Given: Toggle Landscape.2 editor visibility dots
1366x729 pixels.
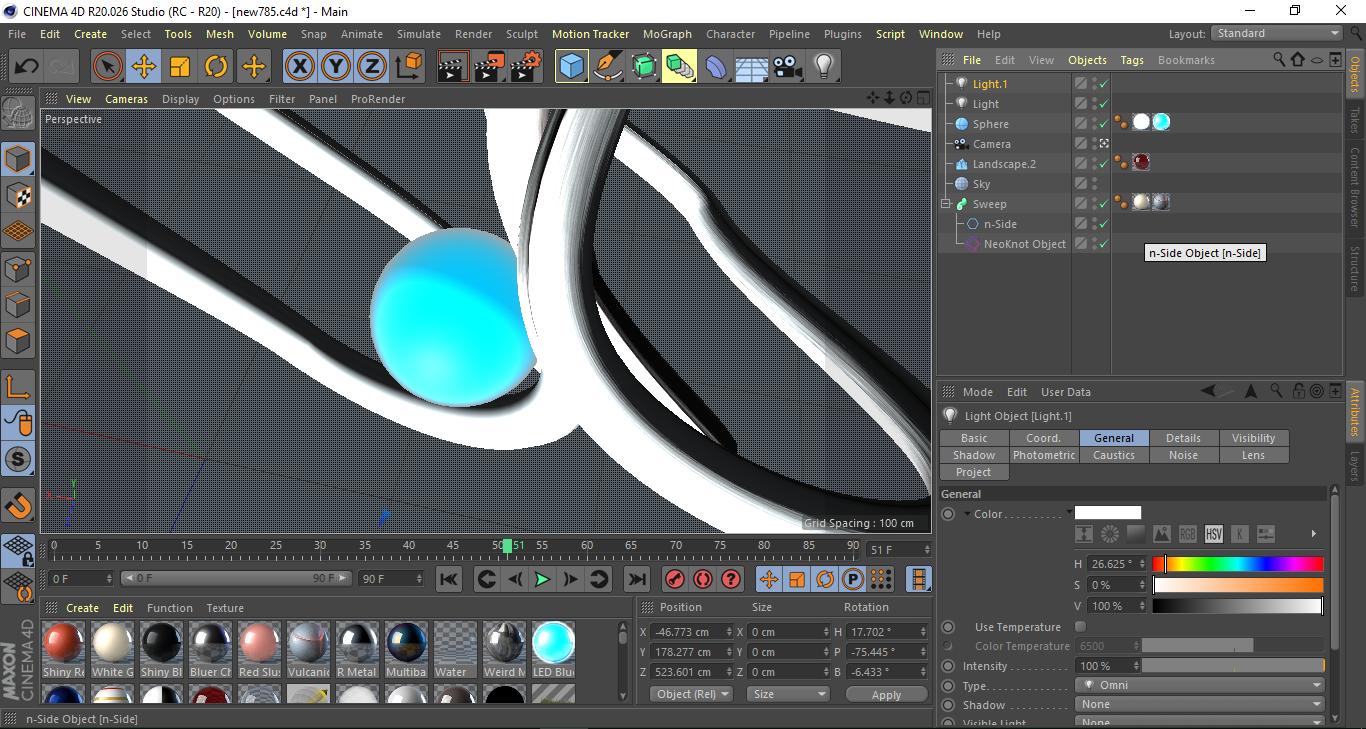Looking at the screenshot, I should [1095, 164].
